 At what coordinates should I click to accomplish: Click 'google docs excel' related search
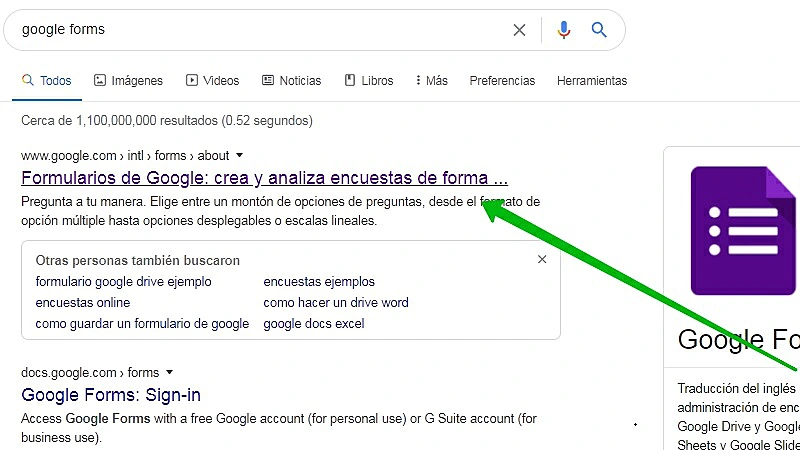314,324
